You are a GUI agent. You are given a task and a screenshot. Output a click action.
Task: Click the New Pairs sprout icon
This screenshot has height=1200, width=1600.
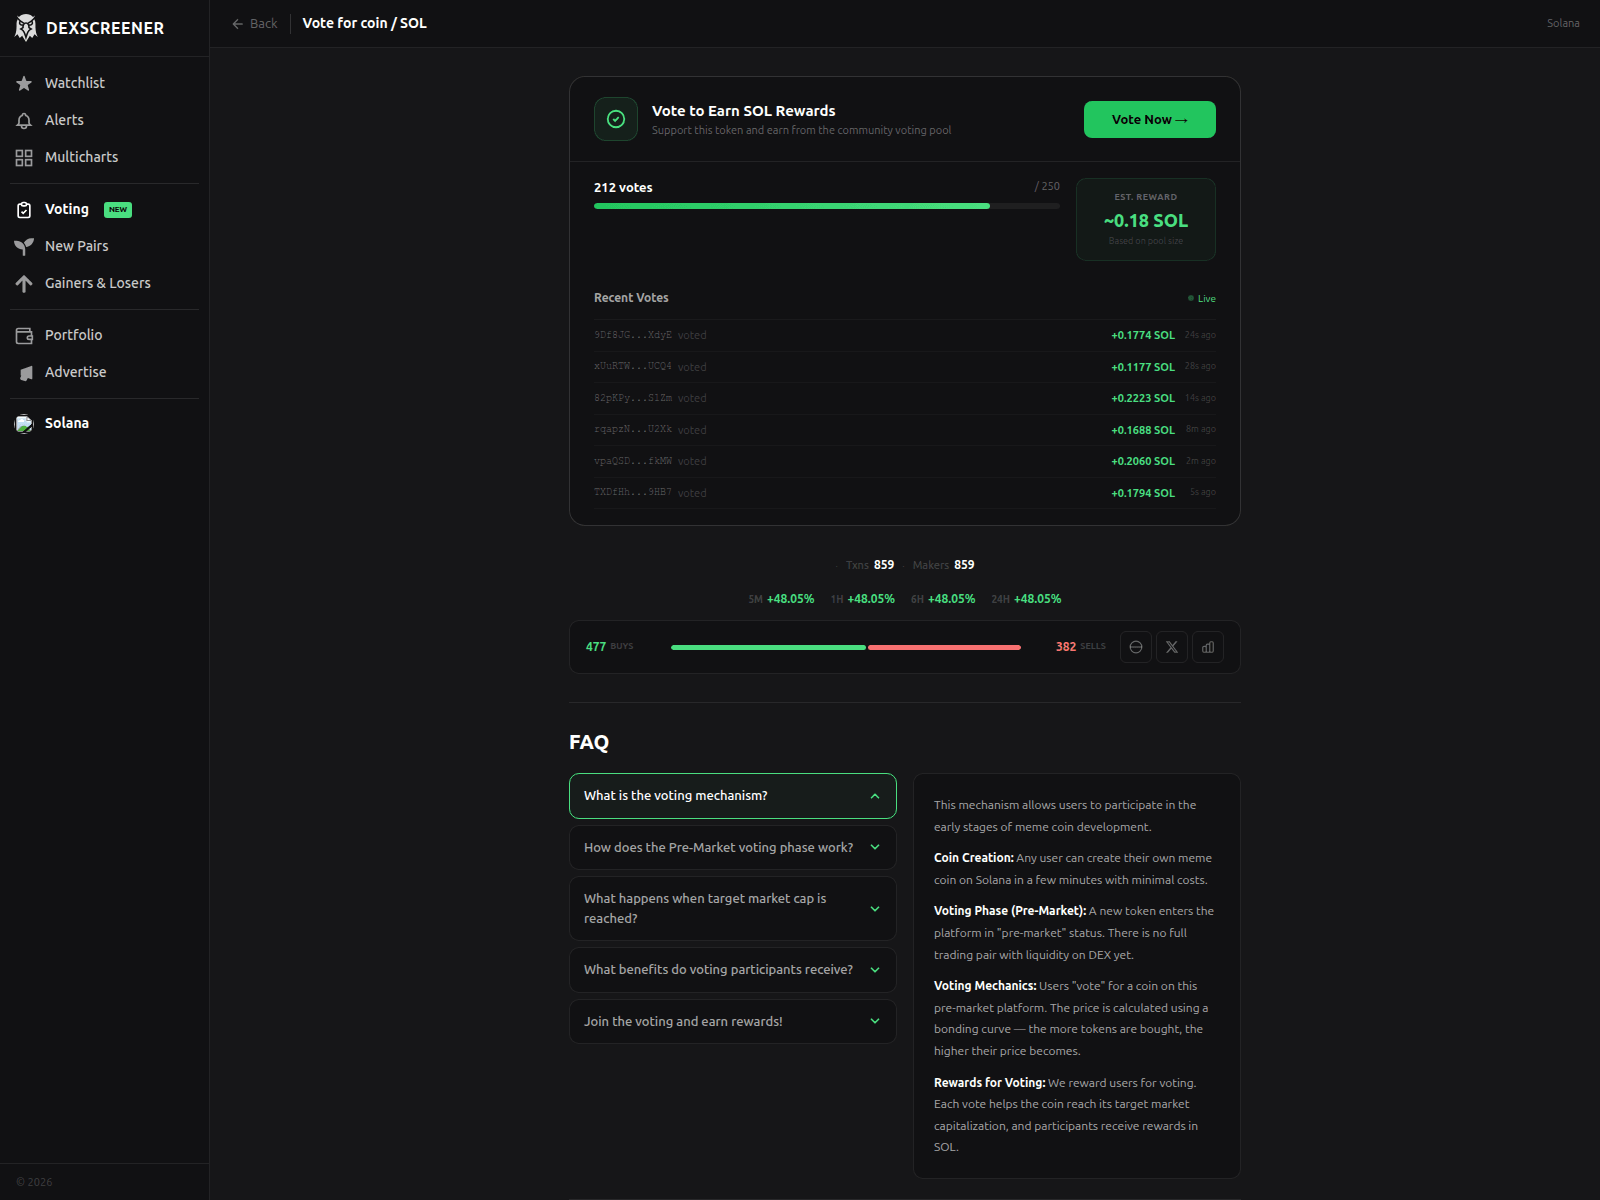[24, 246]
